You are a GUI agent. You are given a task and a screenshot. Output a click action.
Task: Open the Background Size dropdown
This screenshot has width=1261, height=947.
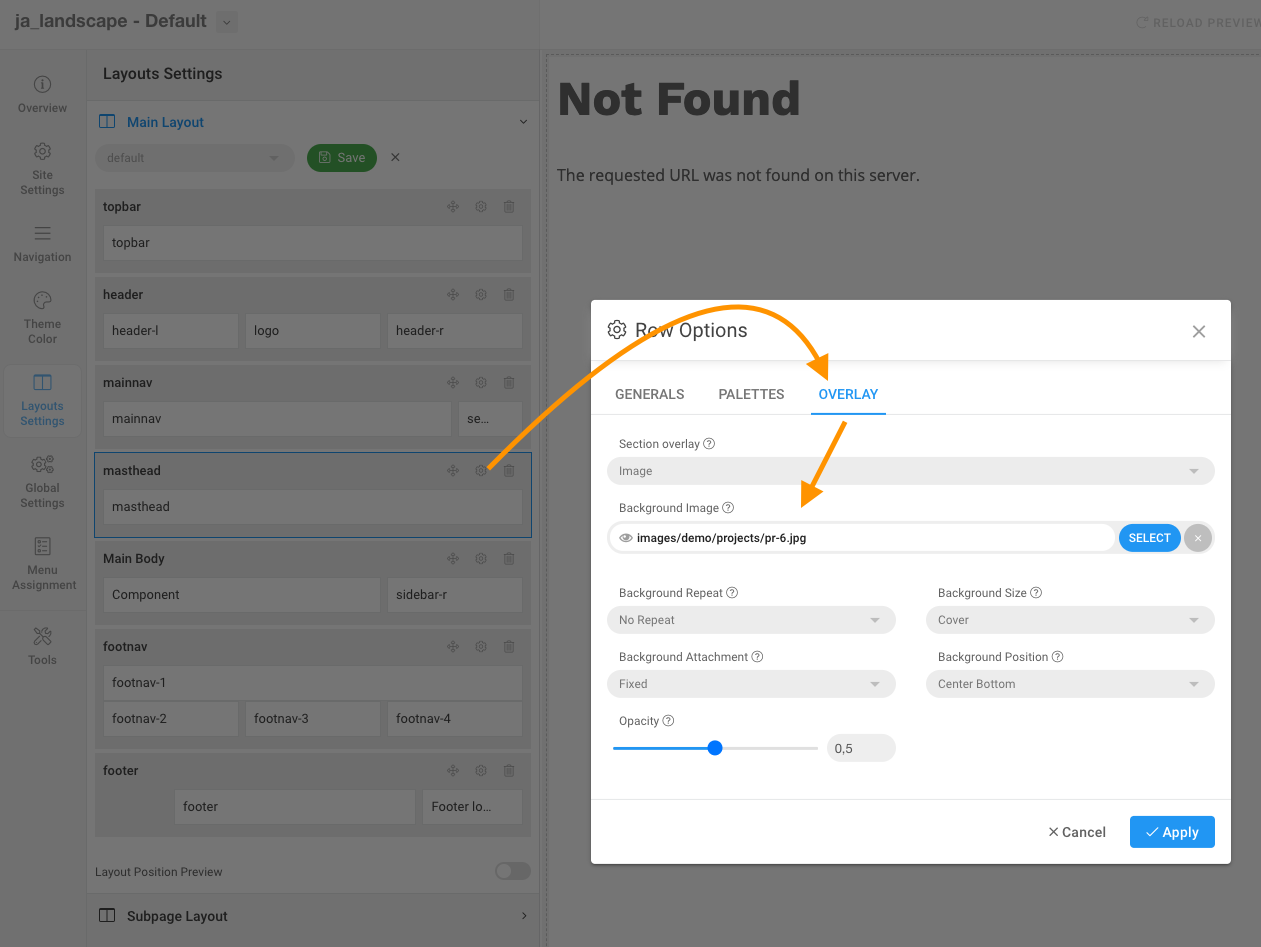point(1070,620)
